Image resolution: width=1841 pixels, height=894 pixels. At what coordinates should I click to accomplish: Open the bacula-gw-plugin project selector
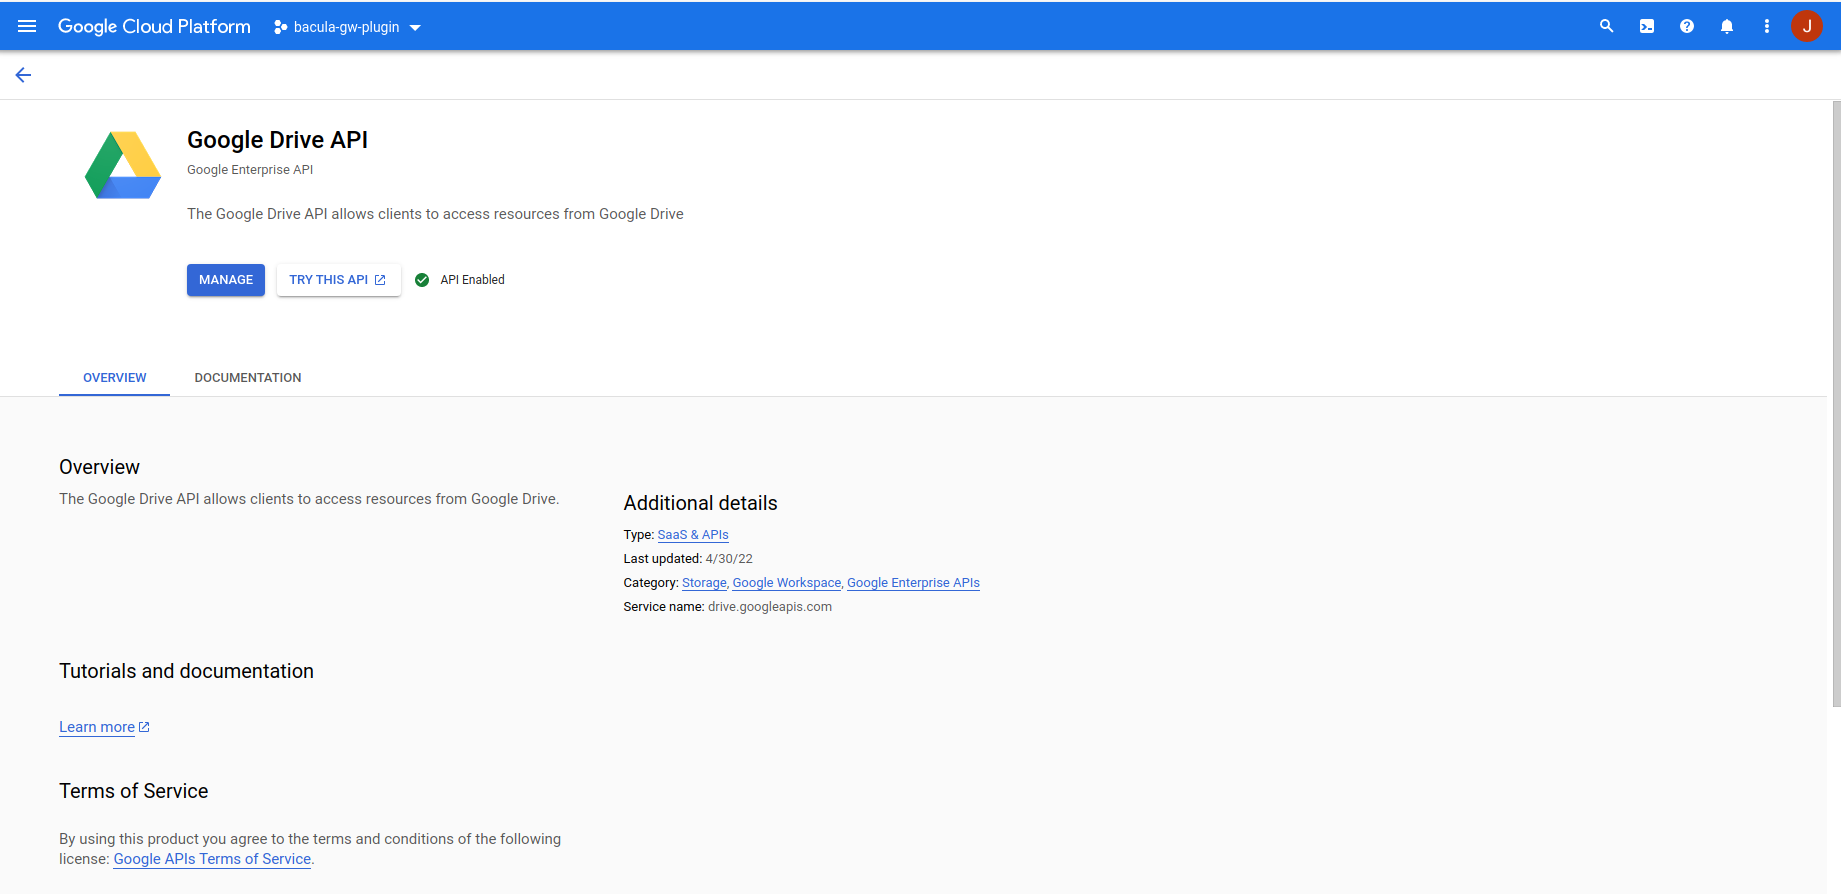(x=347, y=27)
